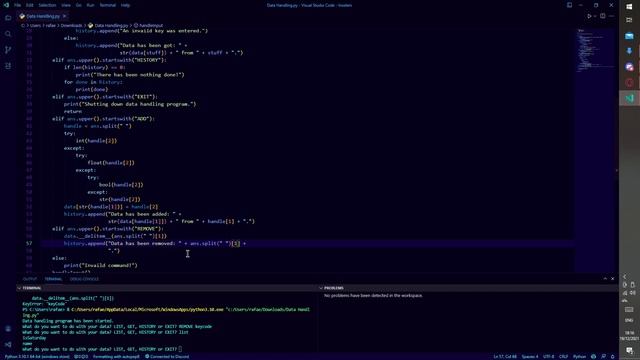
Task: Open the Mail app on taskbar
Action: click(x=629, y=36)
